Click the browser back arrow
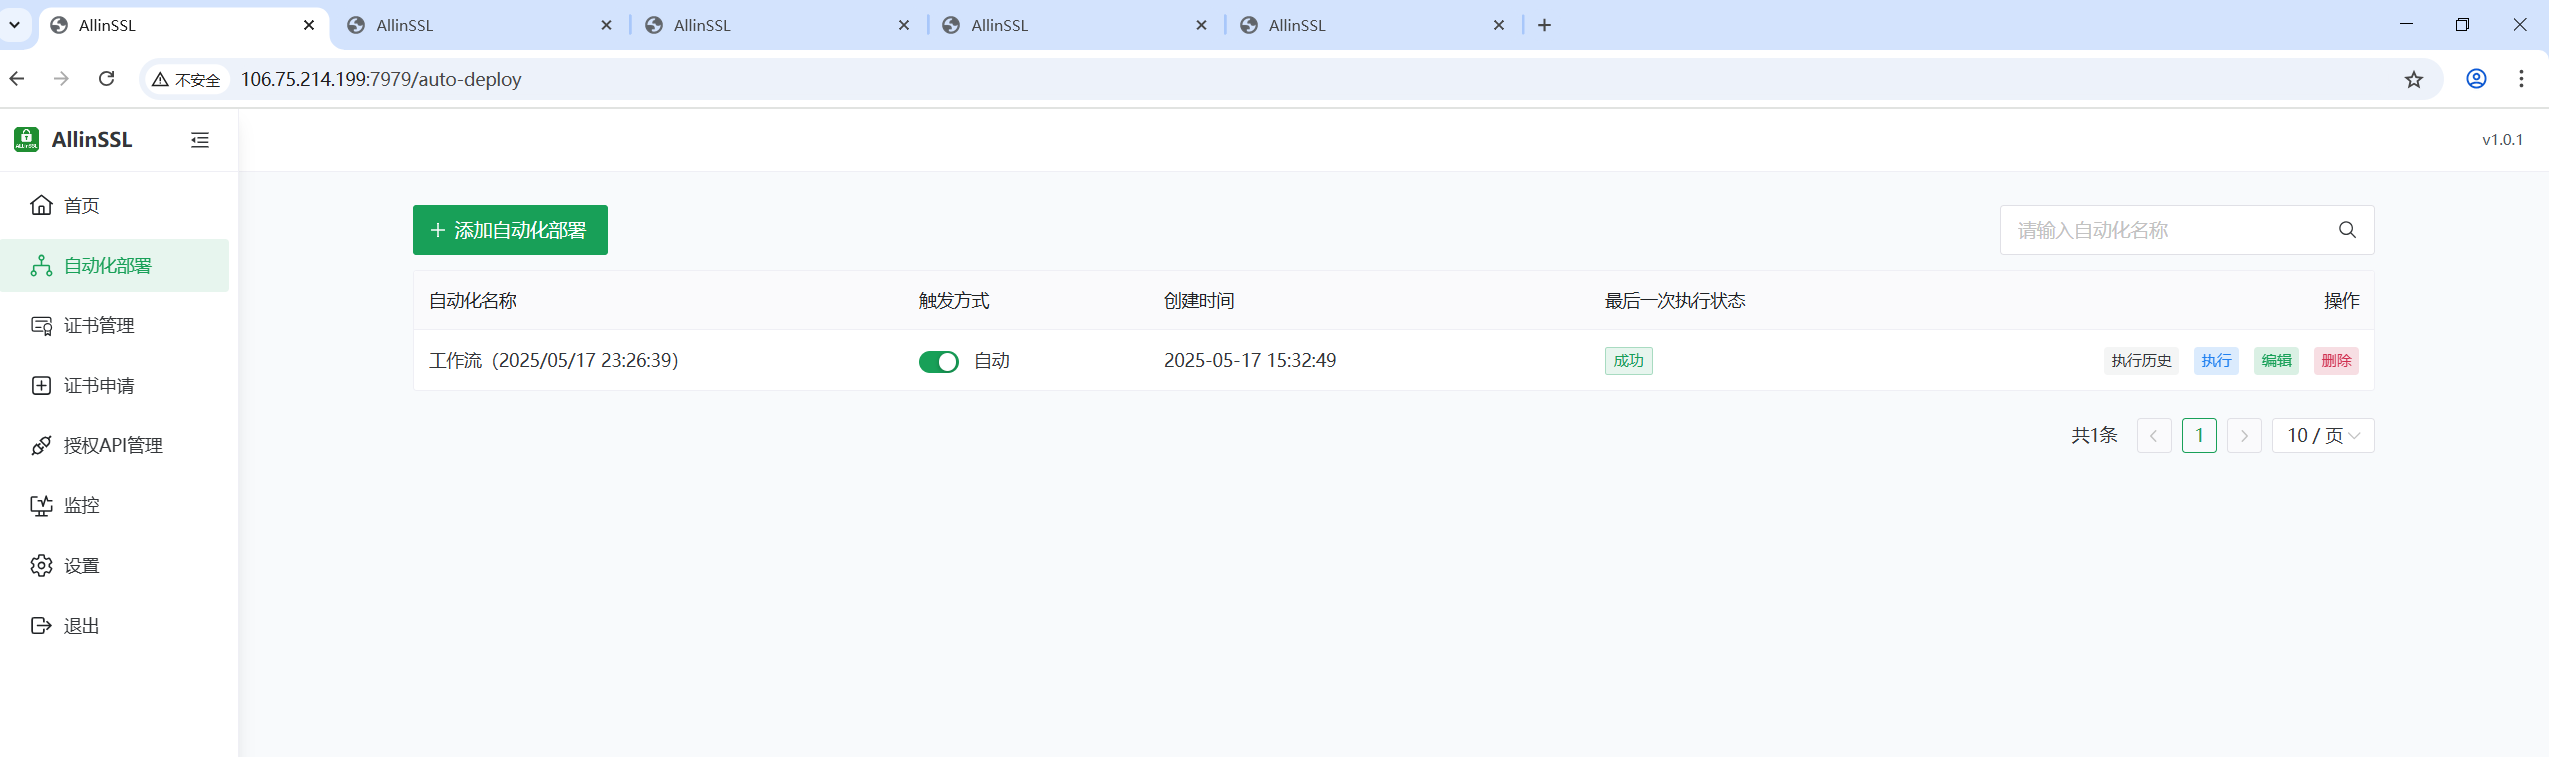 17,79
